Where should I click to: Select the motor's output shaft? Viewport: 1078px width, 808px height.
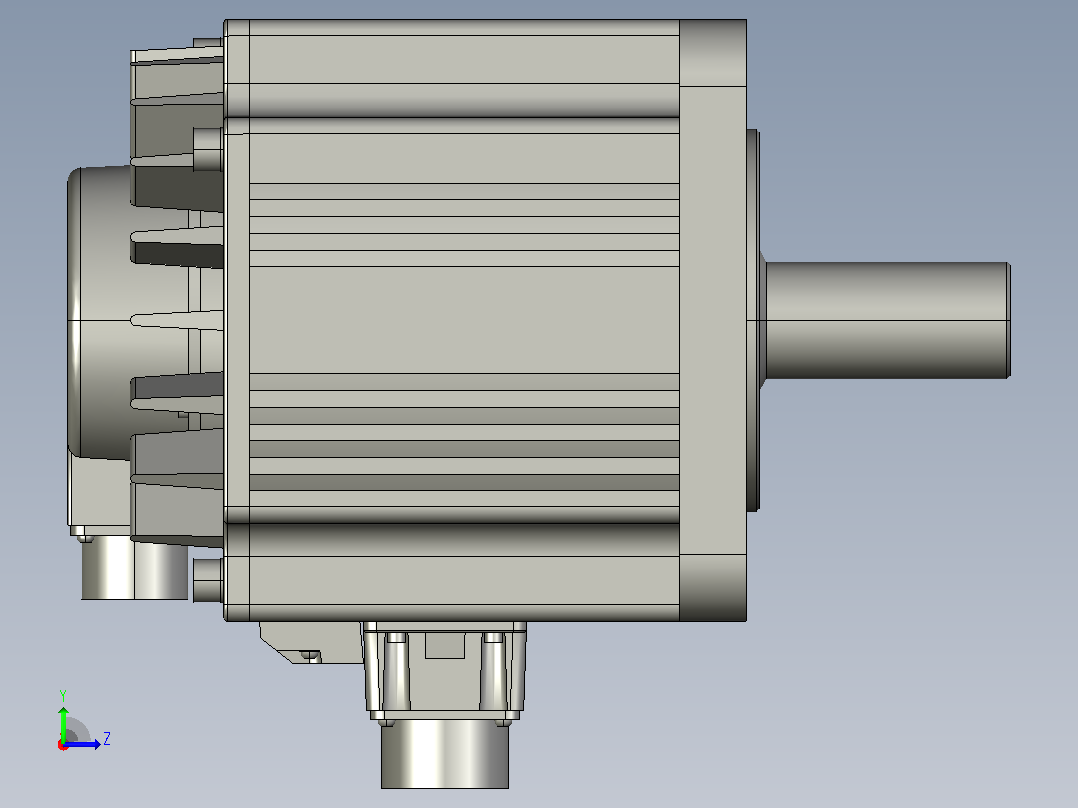pos(887,320)
